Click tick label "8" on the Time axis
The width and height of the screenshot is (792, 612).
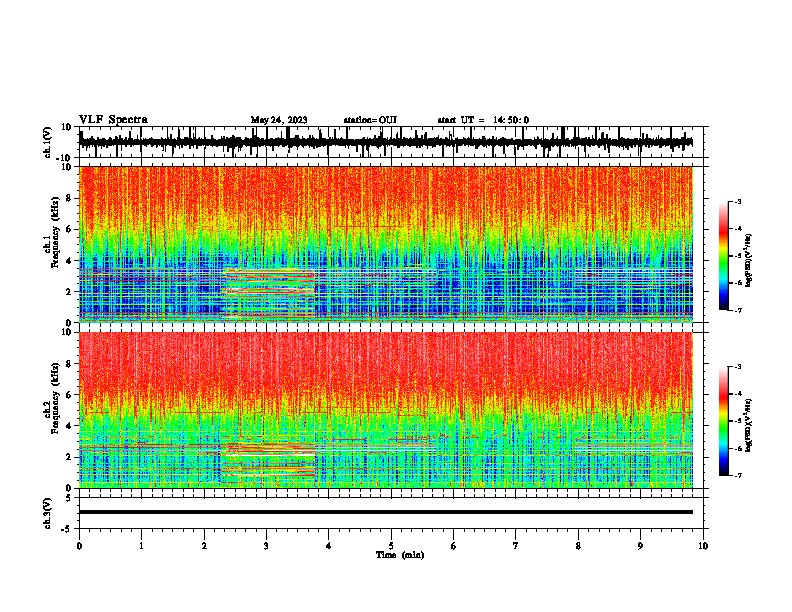pyautogui.click(x=578, y=546)
